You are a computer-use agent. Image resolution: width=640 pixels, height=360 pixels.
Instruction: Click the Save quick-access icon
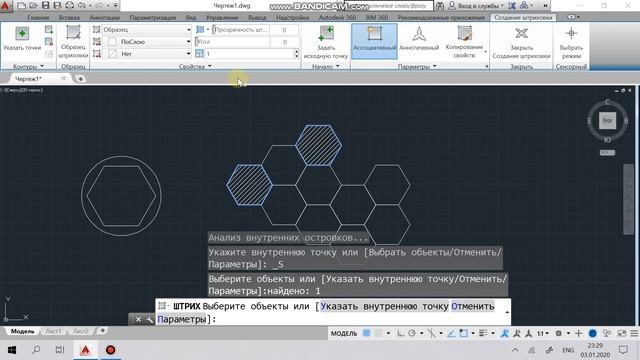(x=45, y=6)
